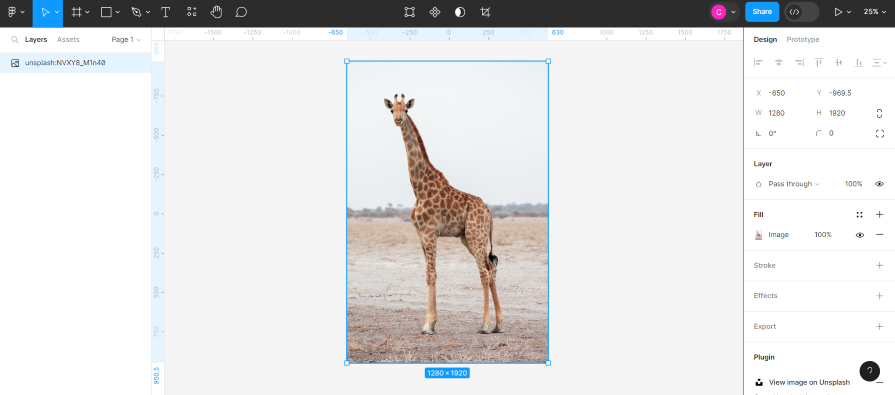
Task: Click Image fill opacity 100%
Action: pos(823,235)
